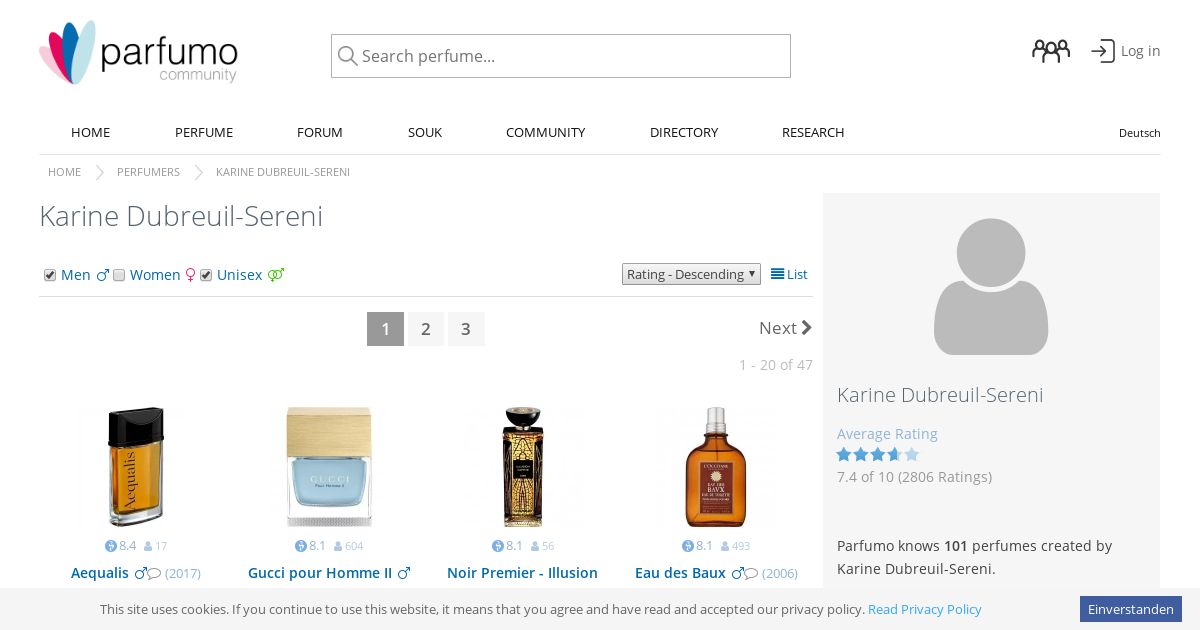Click the magnifier icon in search box
Viewport: 1200px width, 630px height.
point(347,56)
